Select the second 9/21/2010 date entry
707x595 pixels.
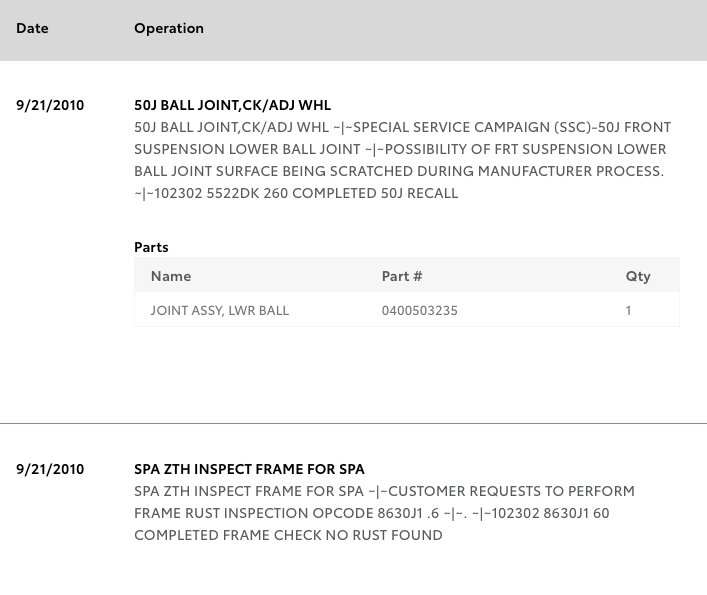point(50,469)
